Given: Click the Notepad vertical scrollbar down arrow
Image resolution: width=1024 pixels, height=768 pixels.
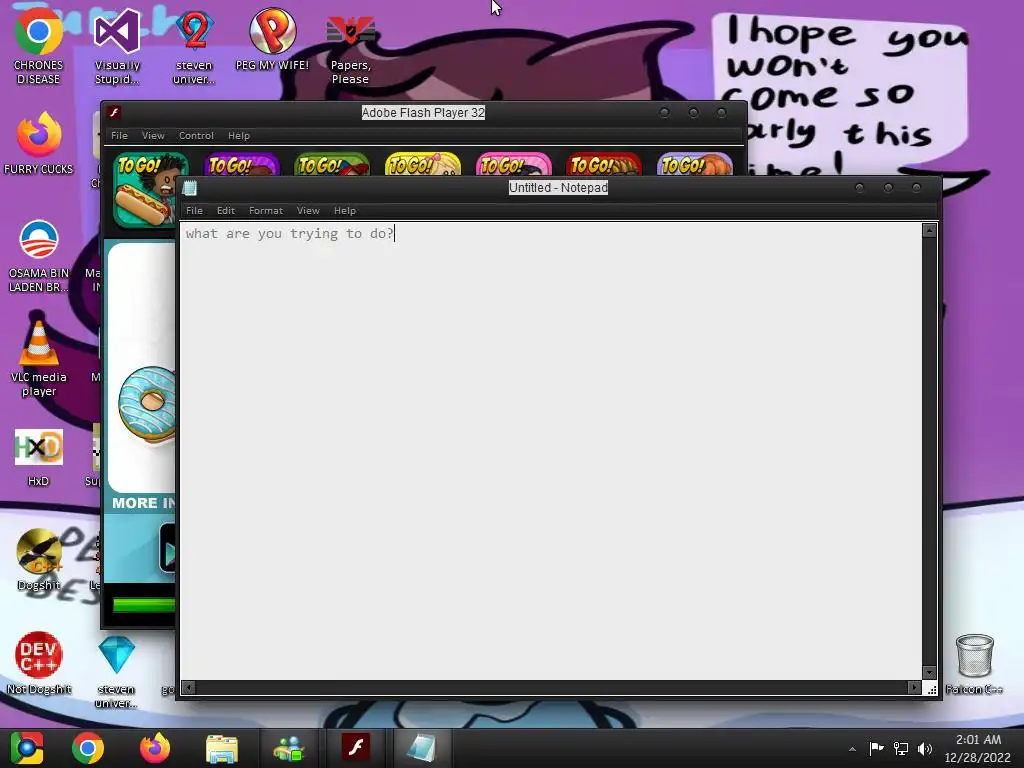Looking at the screenshot, I should (930, 673).
